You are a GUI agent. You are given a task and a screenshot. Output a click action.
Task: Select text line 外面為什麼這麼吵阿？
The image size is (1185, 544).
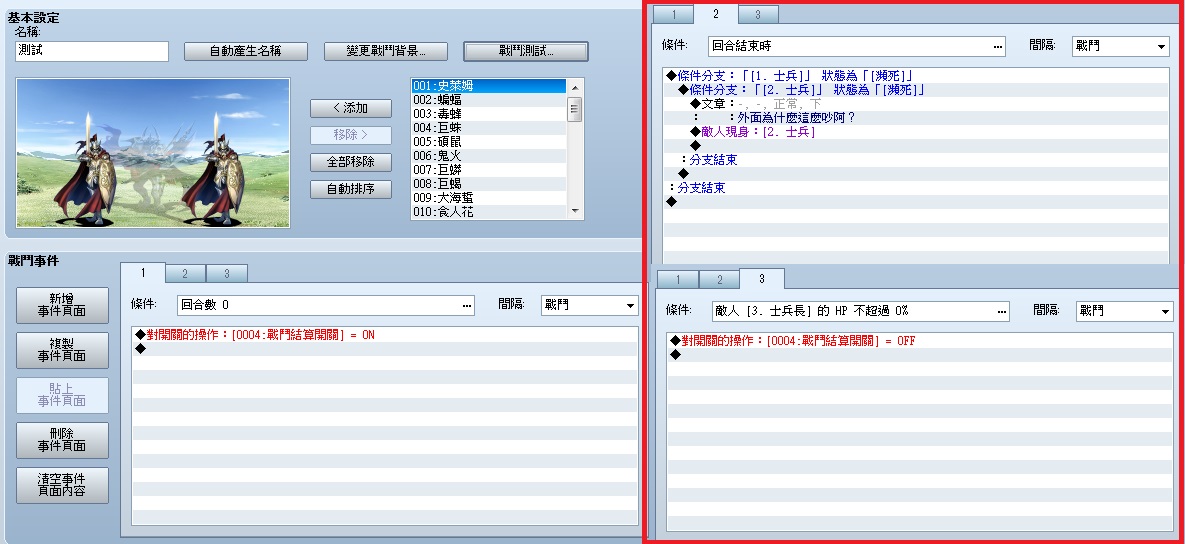click(915, 118)
